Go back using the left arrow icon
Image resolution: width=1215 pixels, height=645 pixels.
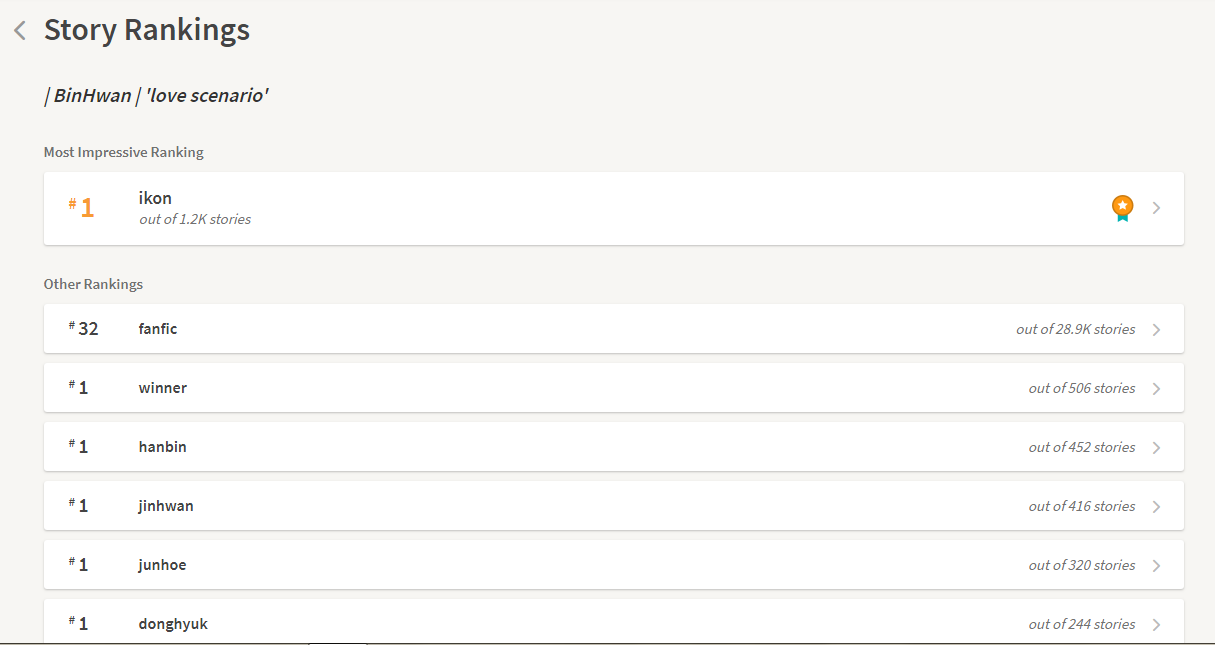20,31
